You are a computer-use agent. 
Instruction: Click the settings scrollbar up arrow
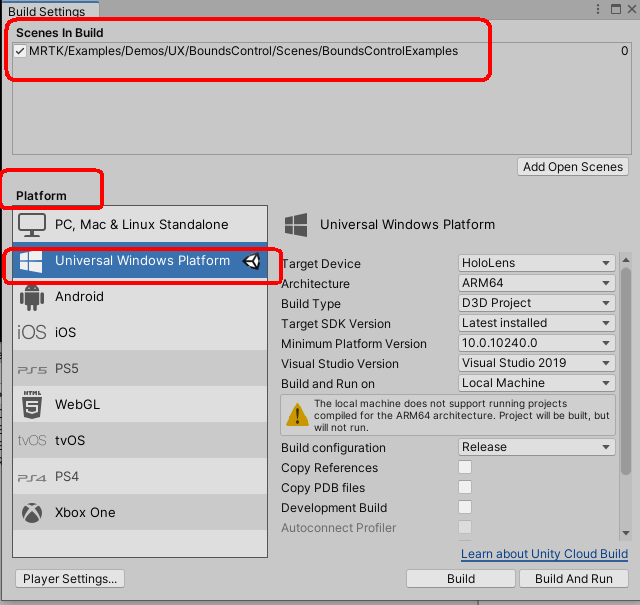click(626, 260)
